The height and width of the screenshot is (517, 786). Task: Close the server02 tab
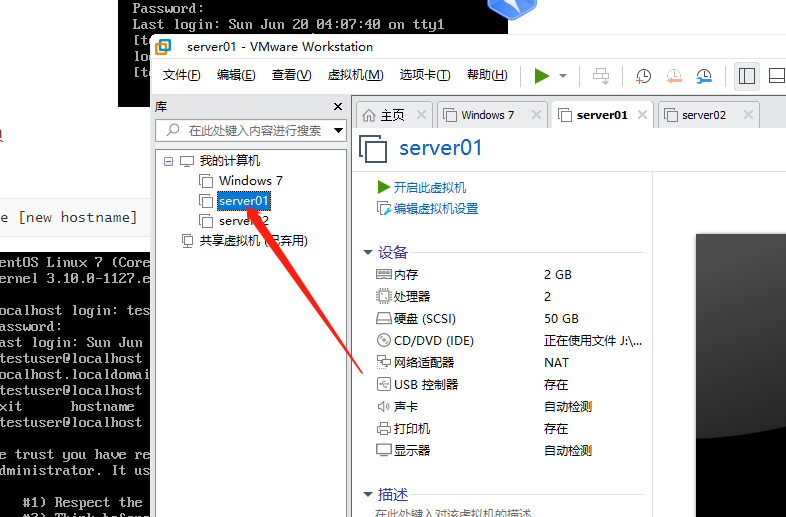point(748,115)
